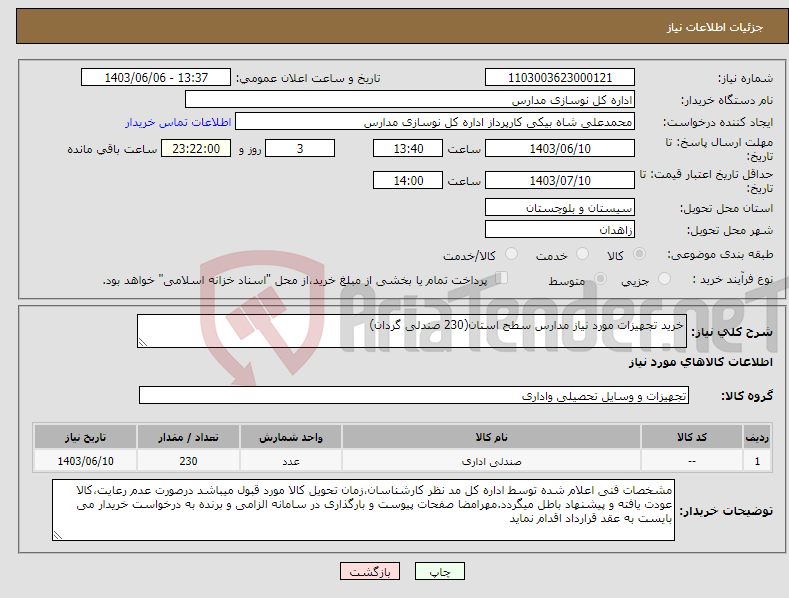Click the توضیحات خریدار notes textarea
Image resolution: width=789 pixels, height=598 pixels.
[363, 510]
